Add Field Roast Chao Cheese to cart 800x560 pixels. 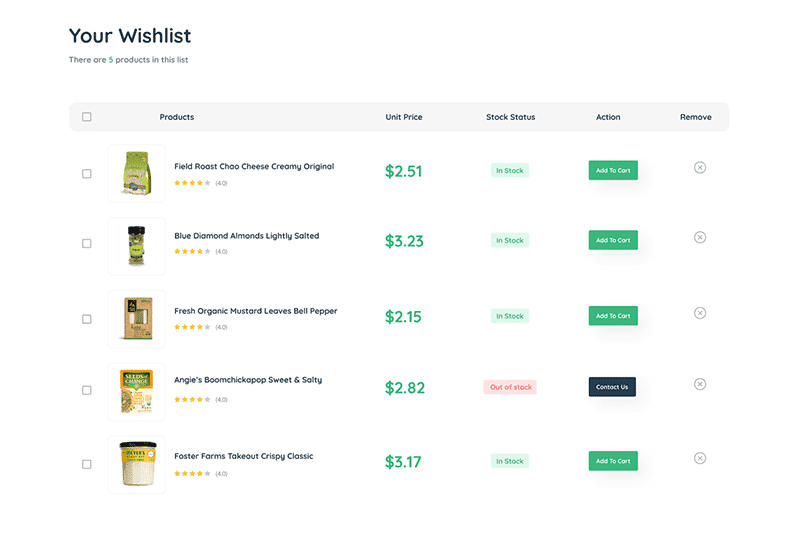coord(613,170)
